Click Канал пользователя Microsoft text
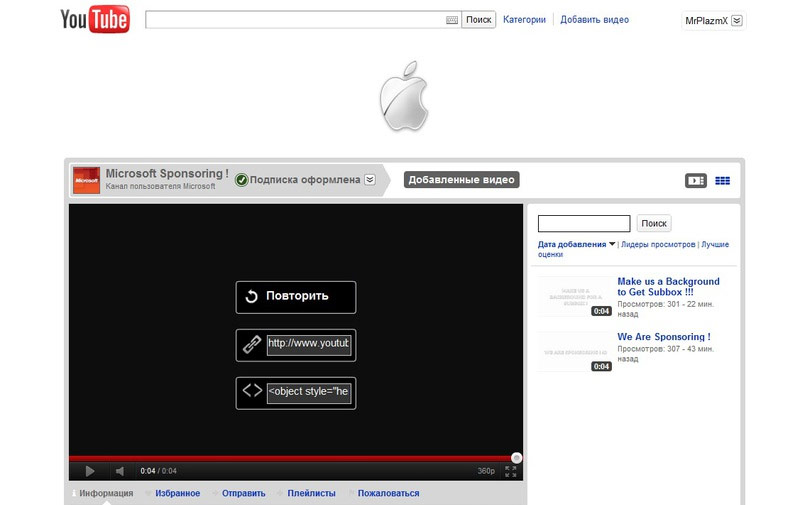 160,187
